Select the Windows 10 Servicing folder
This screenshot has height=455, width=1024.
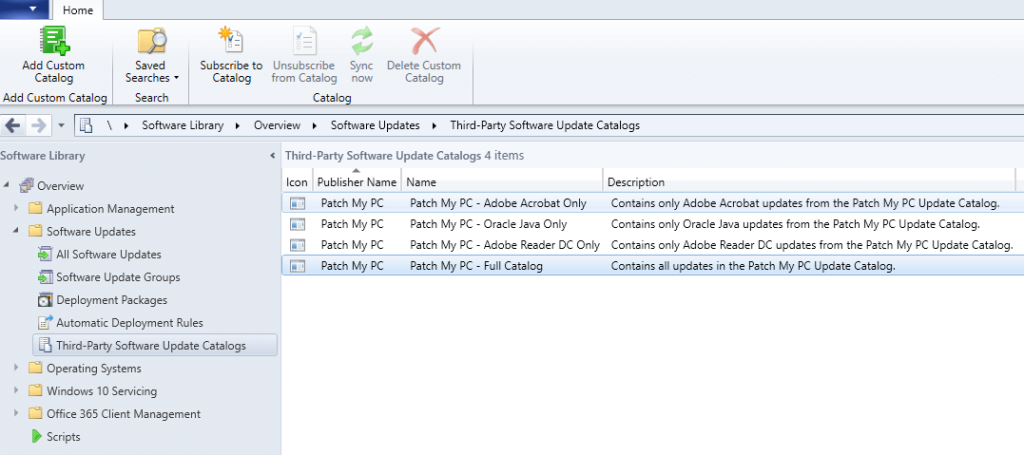pyautogui.click(x=101, y=392)
